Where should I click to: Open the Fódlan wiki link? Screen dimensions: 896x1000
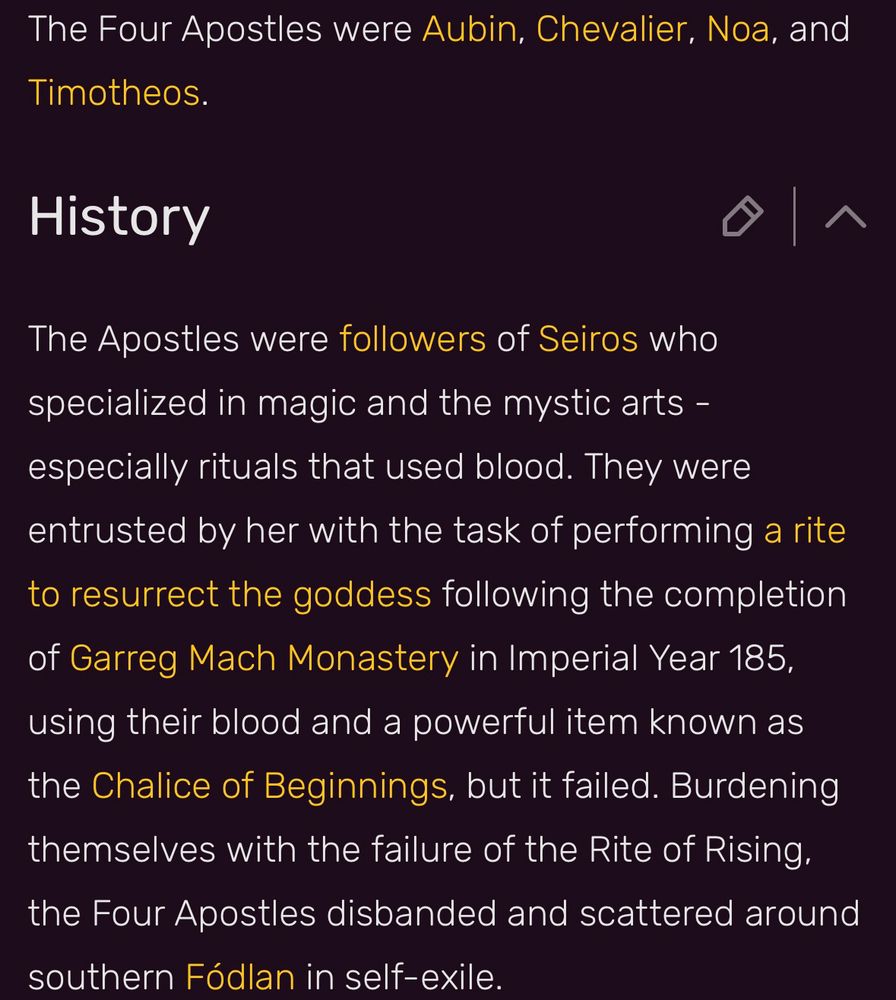(240, 977)
